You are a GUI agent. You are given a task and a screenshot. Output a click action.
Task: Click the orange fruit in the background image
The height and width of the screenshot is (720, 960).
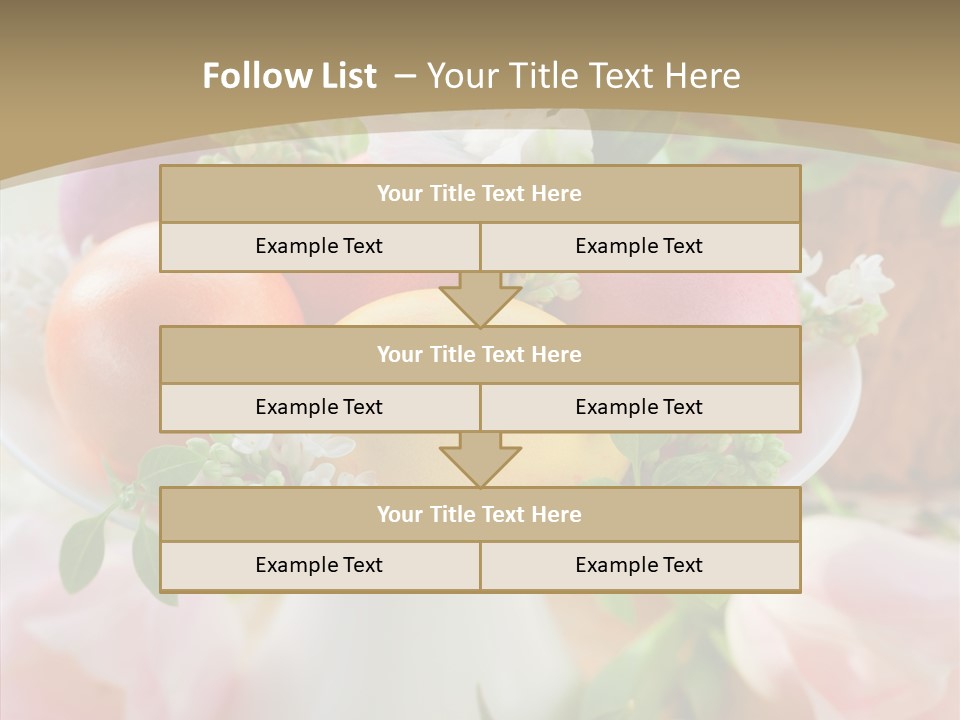point(100,330)
